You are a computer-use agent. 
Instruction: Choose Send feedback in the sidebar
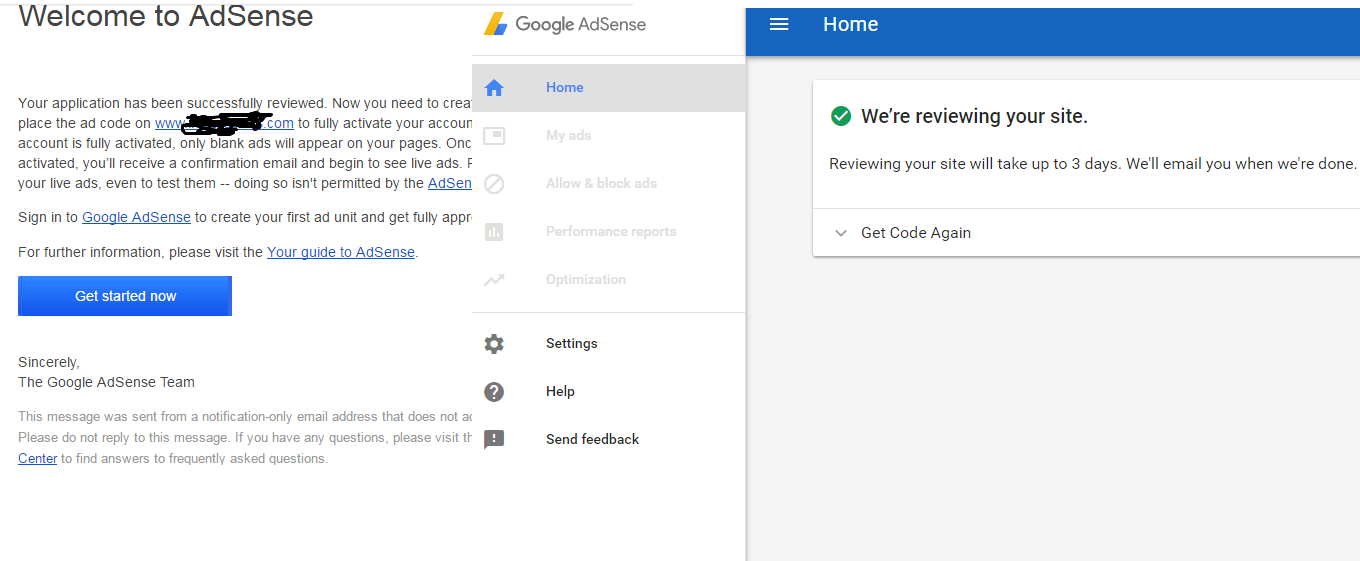pyautogui.click(x=592, y=440)
